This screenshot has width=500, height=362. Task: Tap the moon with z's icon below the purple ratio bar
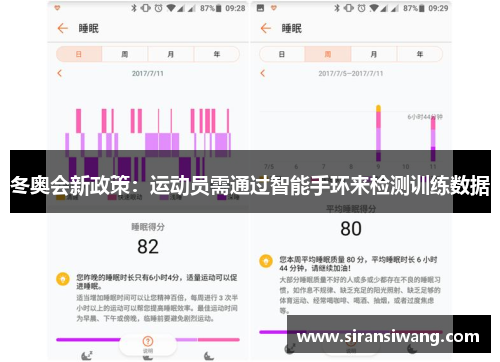(87, 356)
